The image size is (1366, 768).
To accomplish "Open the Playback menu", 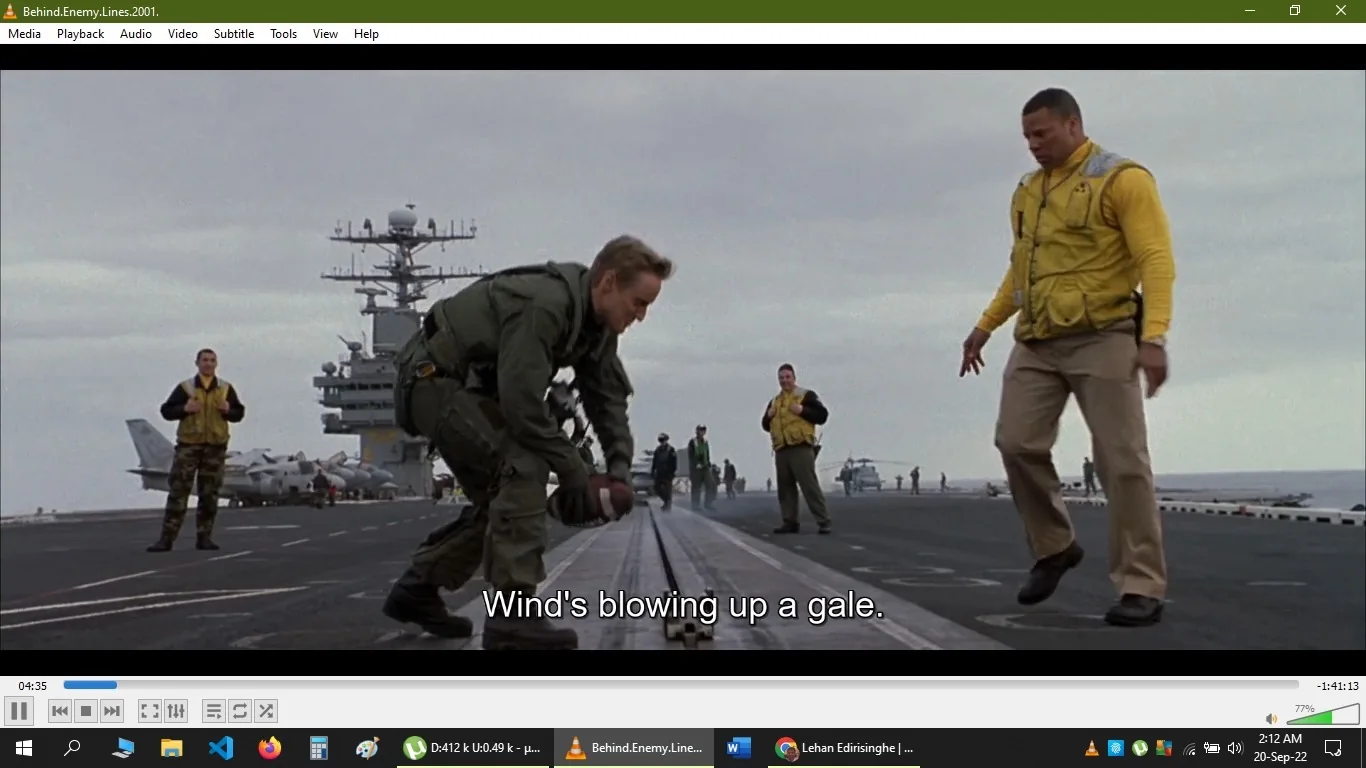I will click(81, 33).
